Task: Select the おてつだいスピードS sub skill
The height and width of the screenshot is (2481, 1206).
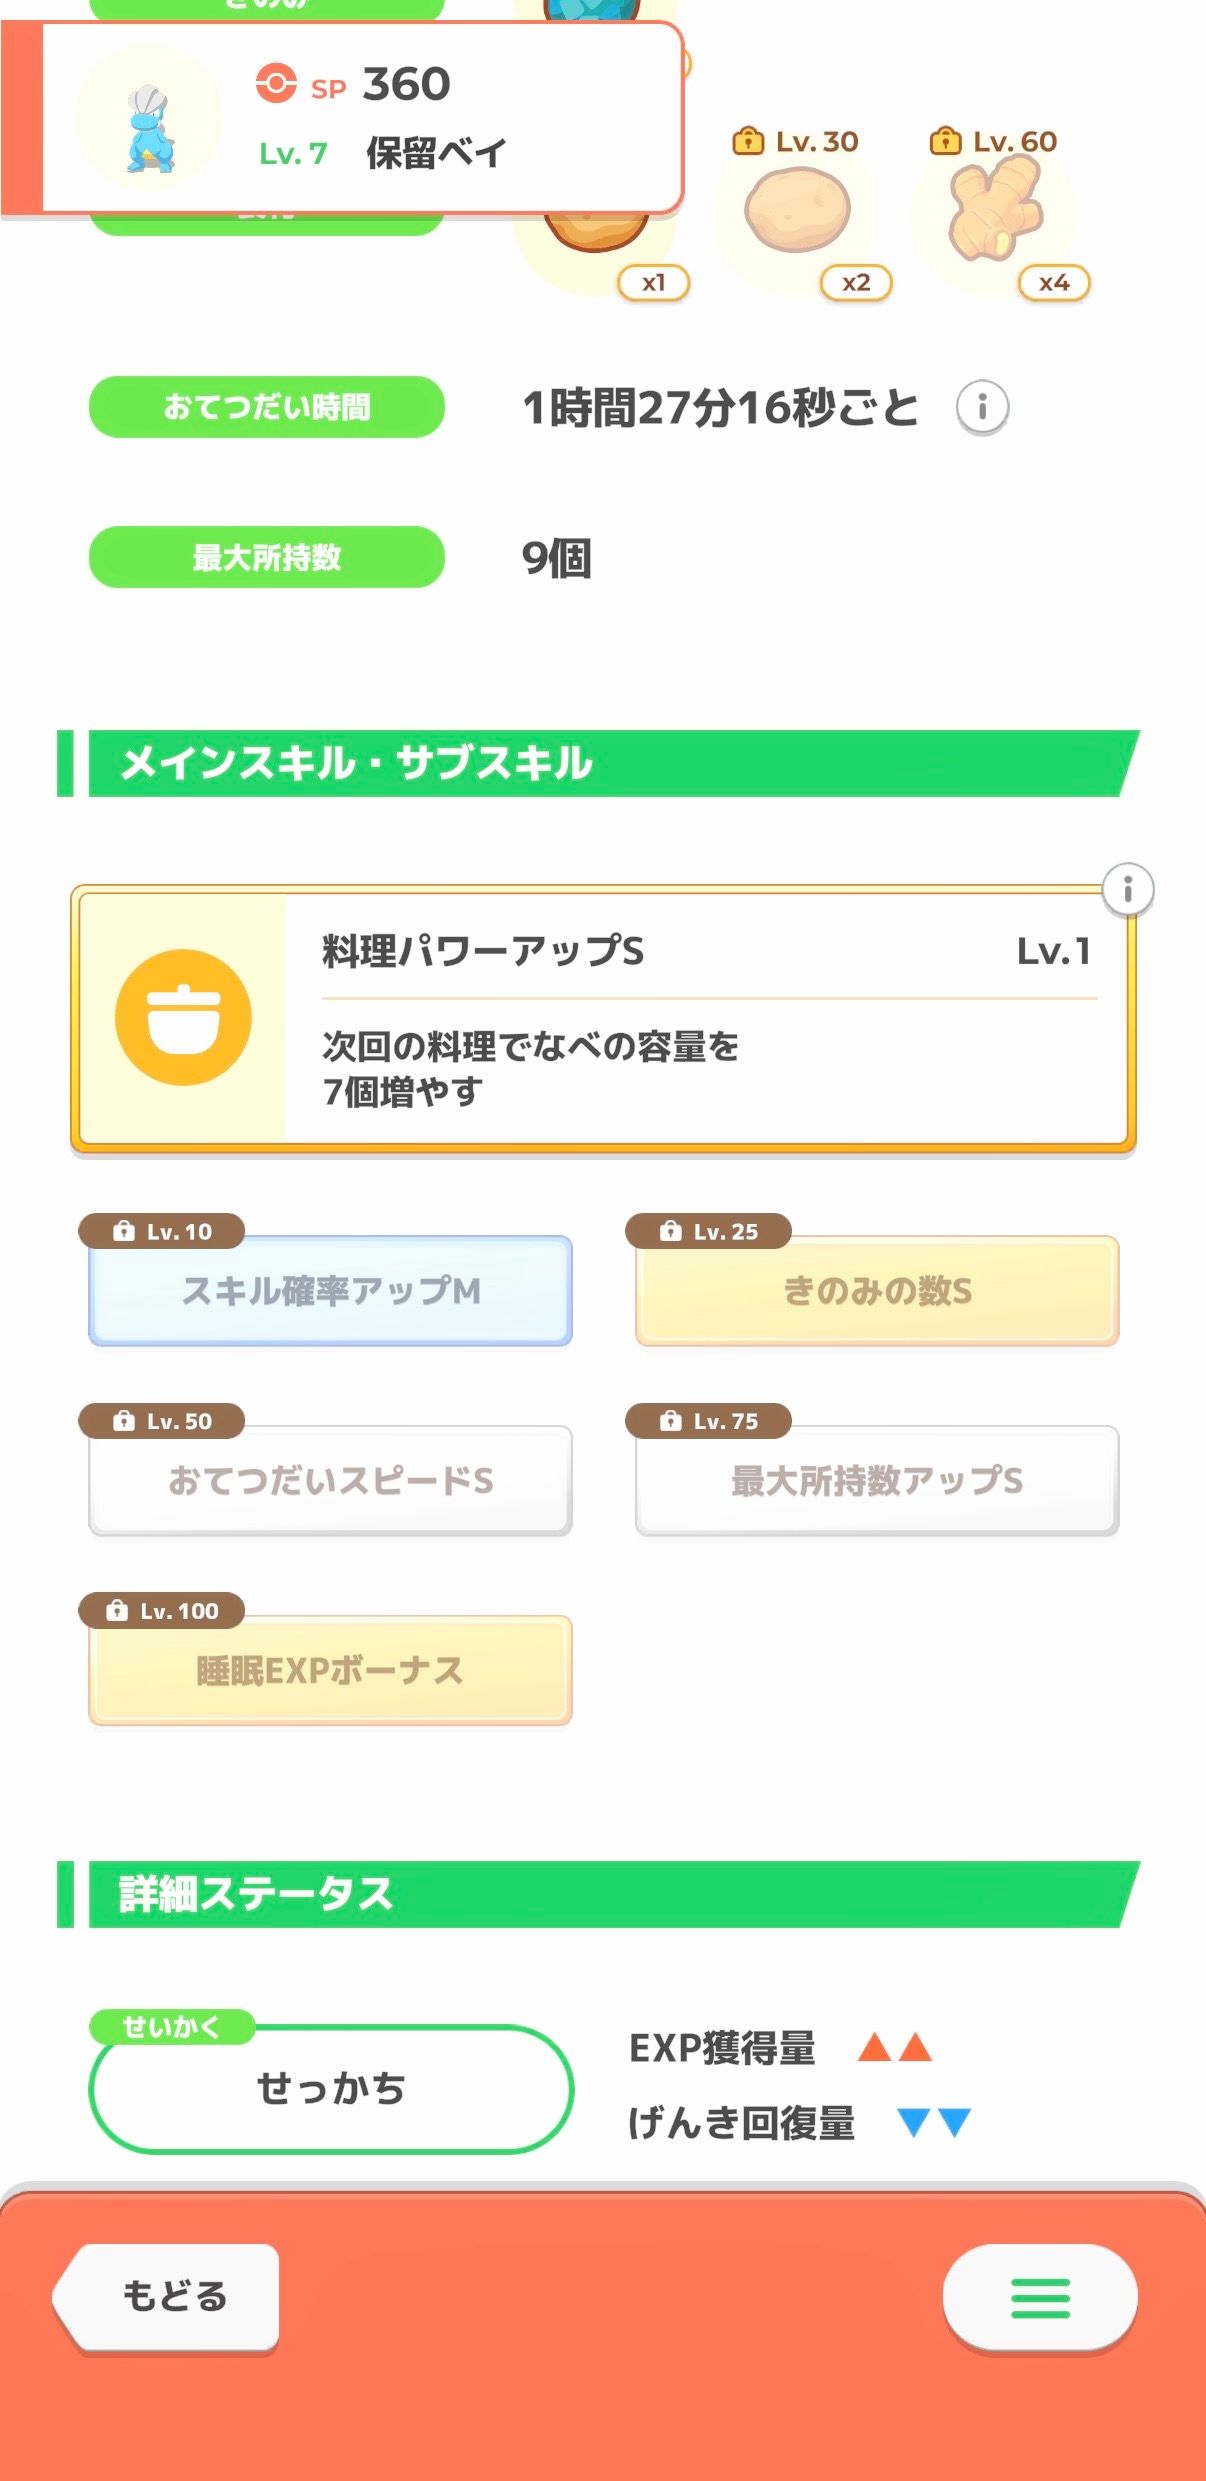Action: tap(330, 1481)
